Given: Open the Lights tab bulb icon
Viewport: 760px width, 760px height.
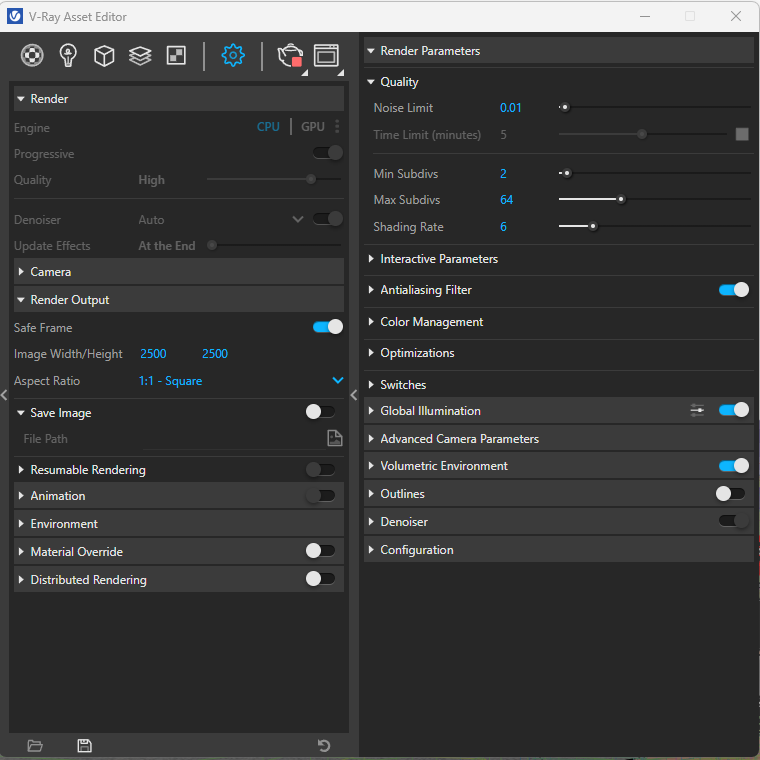Looking at the screenshot, I should [x=68, y=55].
